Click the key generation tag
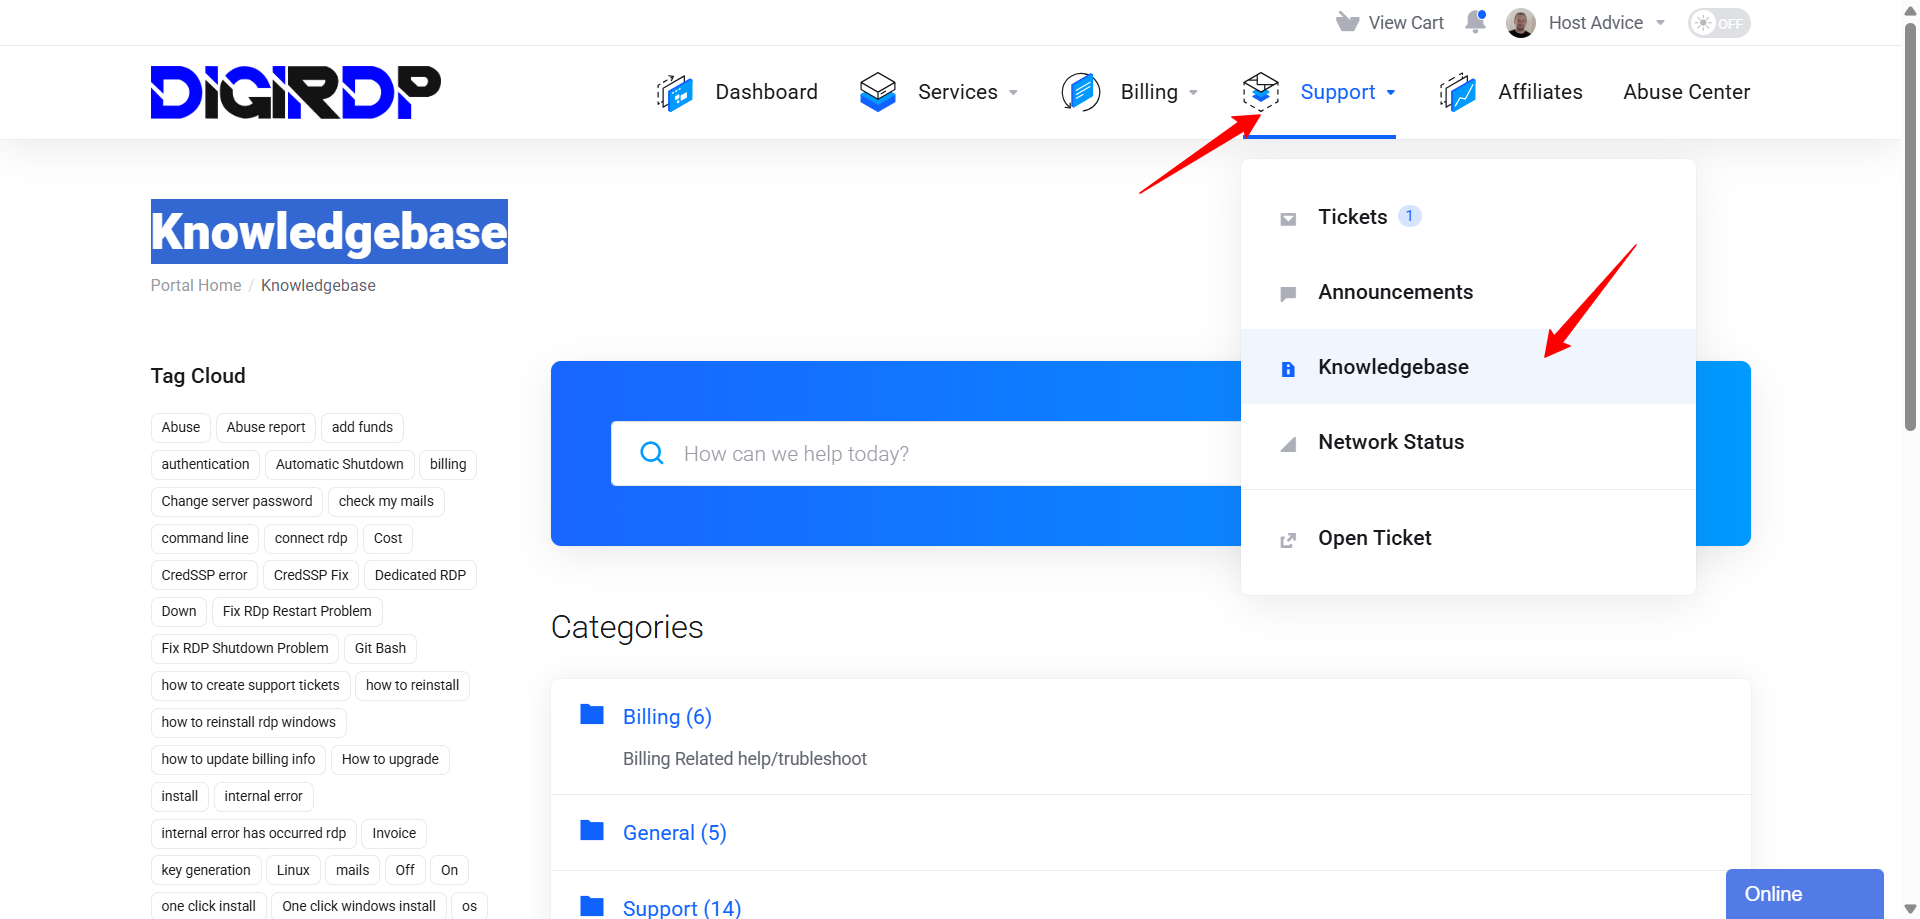 click(206, 870)
